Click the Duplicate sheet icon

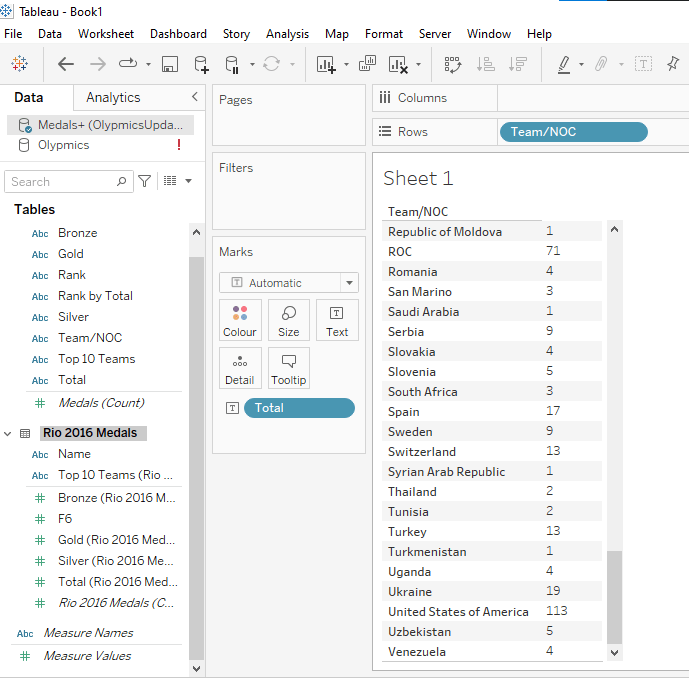click(367, 63)
